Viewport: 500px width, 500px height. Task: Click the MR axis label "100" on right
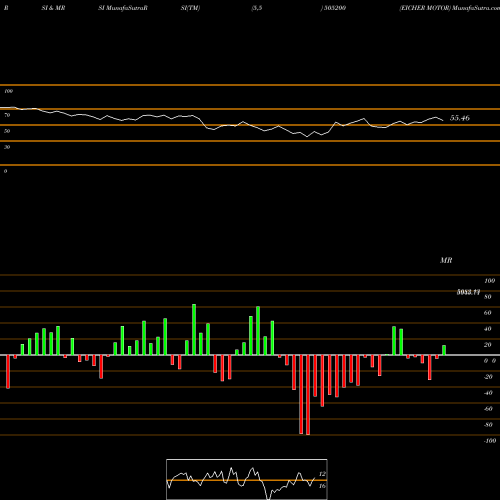[x=490, y=281]
